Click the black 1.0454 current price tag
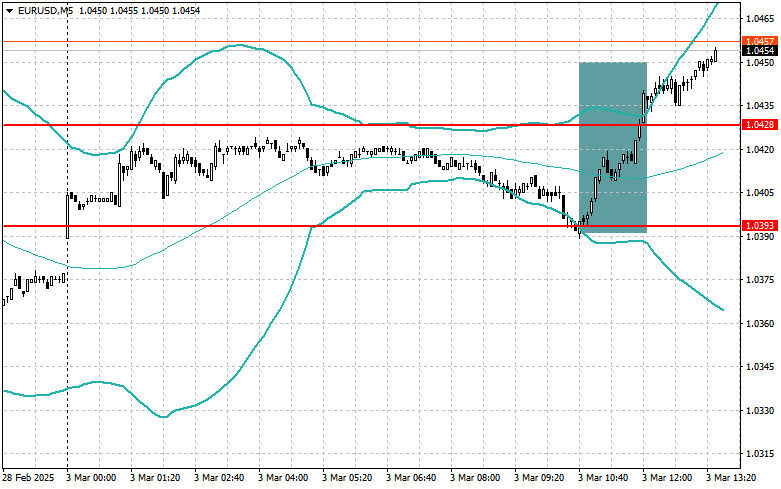781x489 pixels. [759, 50]
